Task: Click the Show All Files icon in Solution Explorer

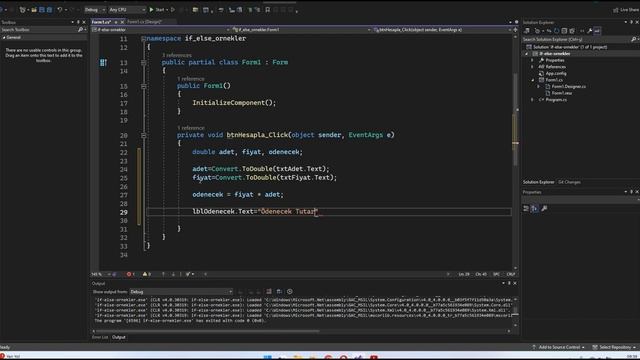Action: click(x=572, y=31)
